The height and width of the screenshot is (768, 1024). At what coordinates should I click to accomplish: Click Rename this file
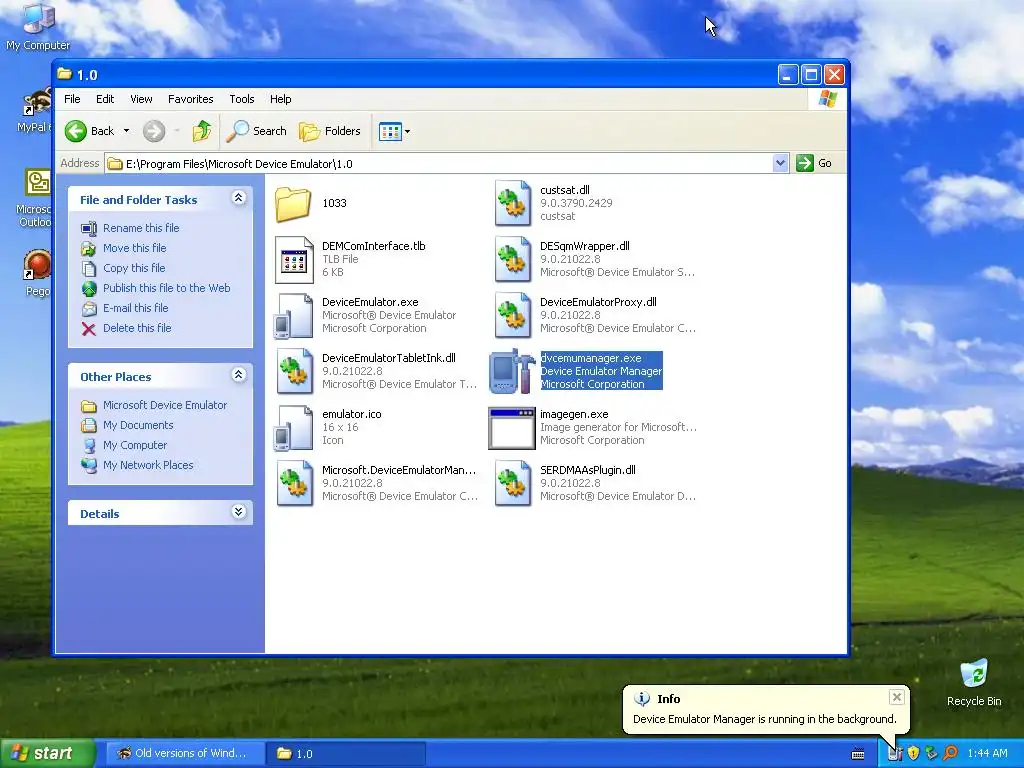141,228
